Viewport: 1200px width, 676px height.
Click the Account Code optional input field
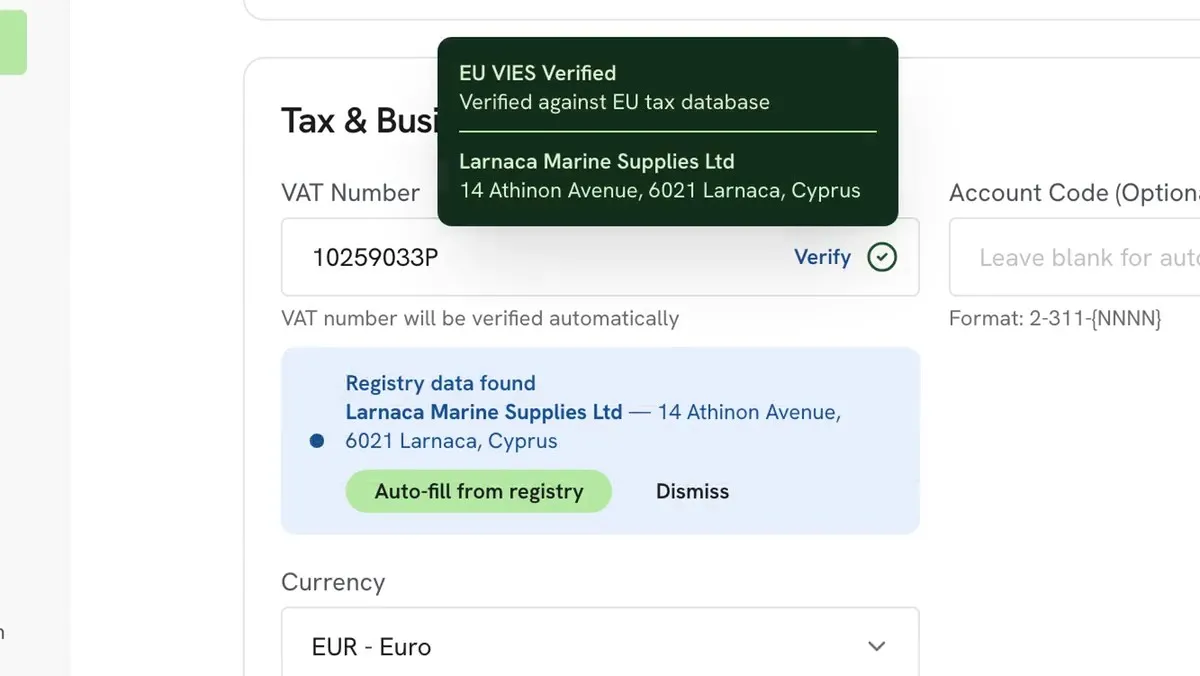click(x=1074, y=257)
